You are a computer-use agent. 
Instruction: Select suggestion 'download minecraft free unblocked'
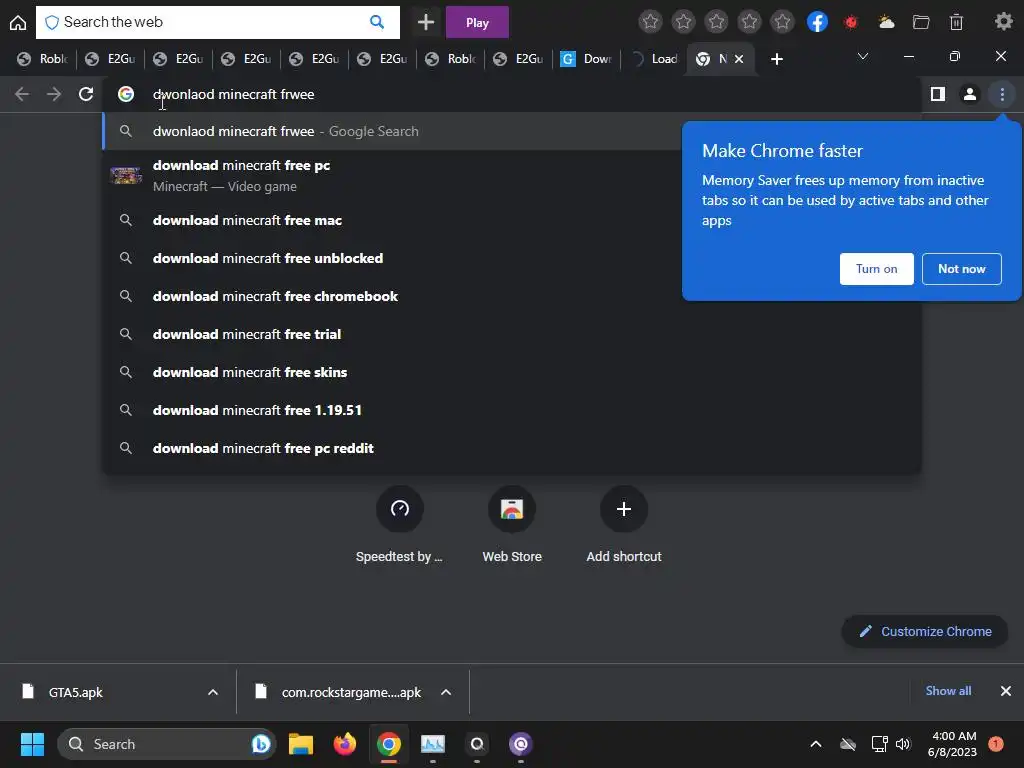tap(392, 258)
